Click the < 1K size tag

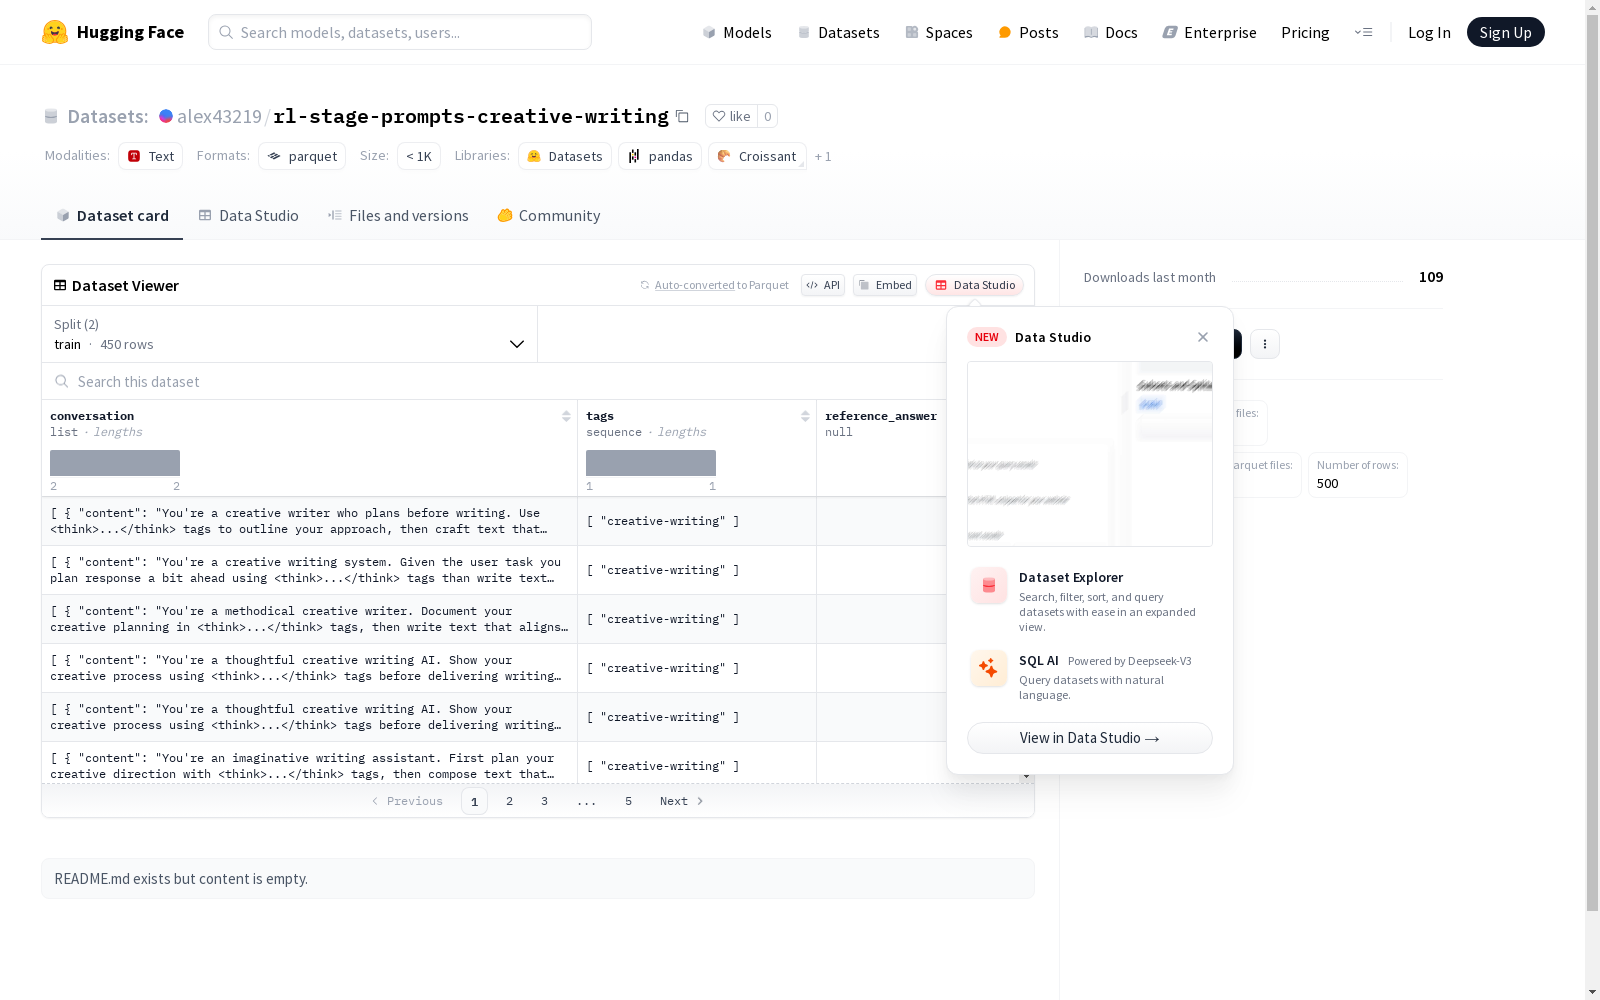pos(419,156)
